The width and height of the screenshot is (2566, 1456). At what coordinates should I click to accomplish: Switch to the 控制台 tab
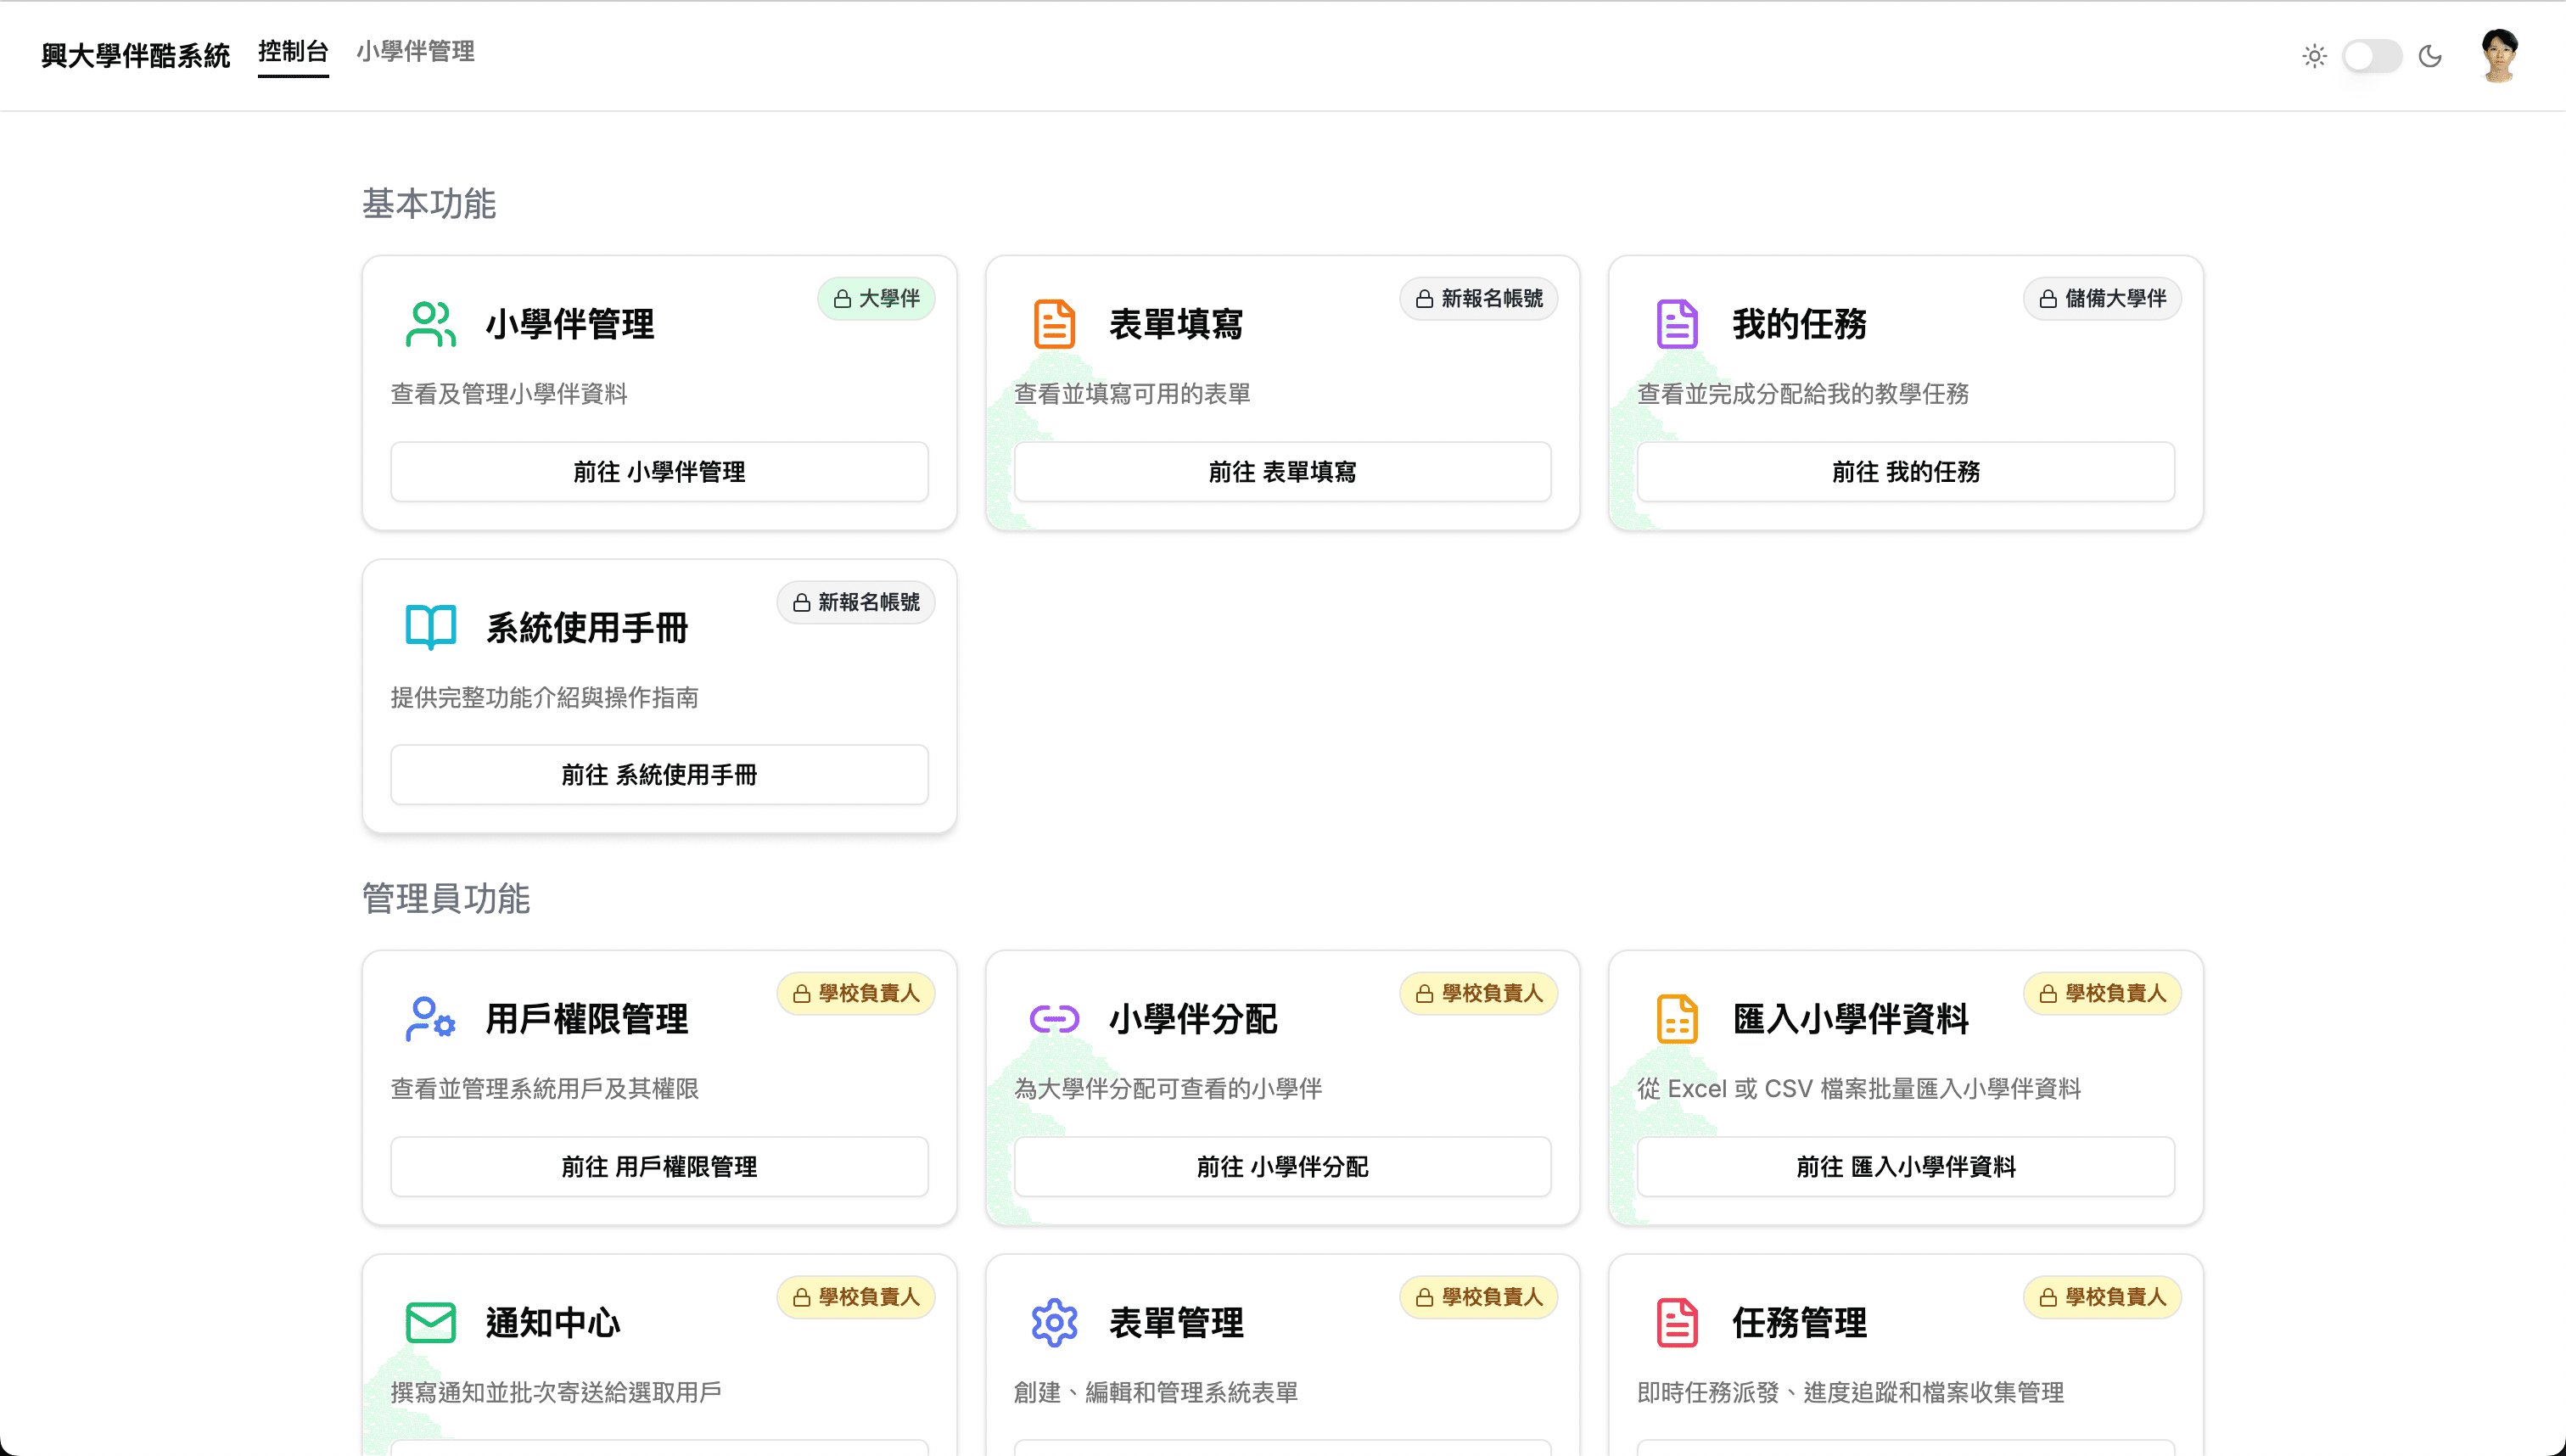[x=292, y=54]
